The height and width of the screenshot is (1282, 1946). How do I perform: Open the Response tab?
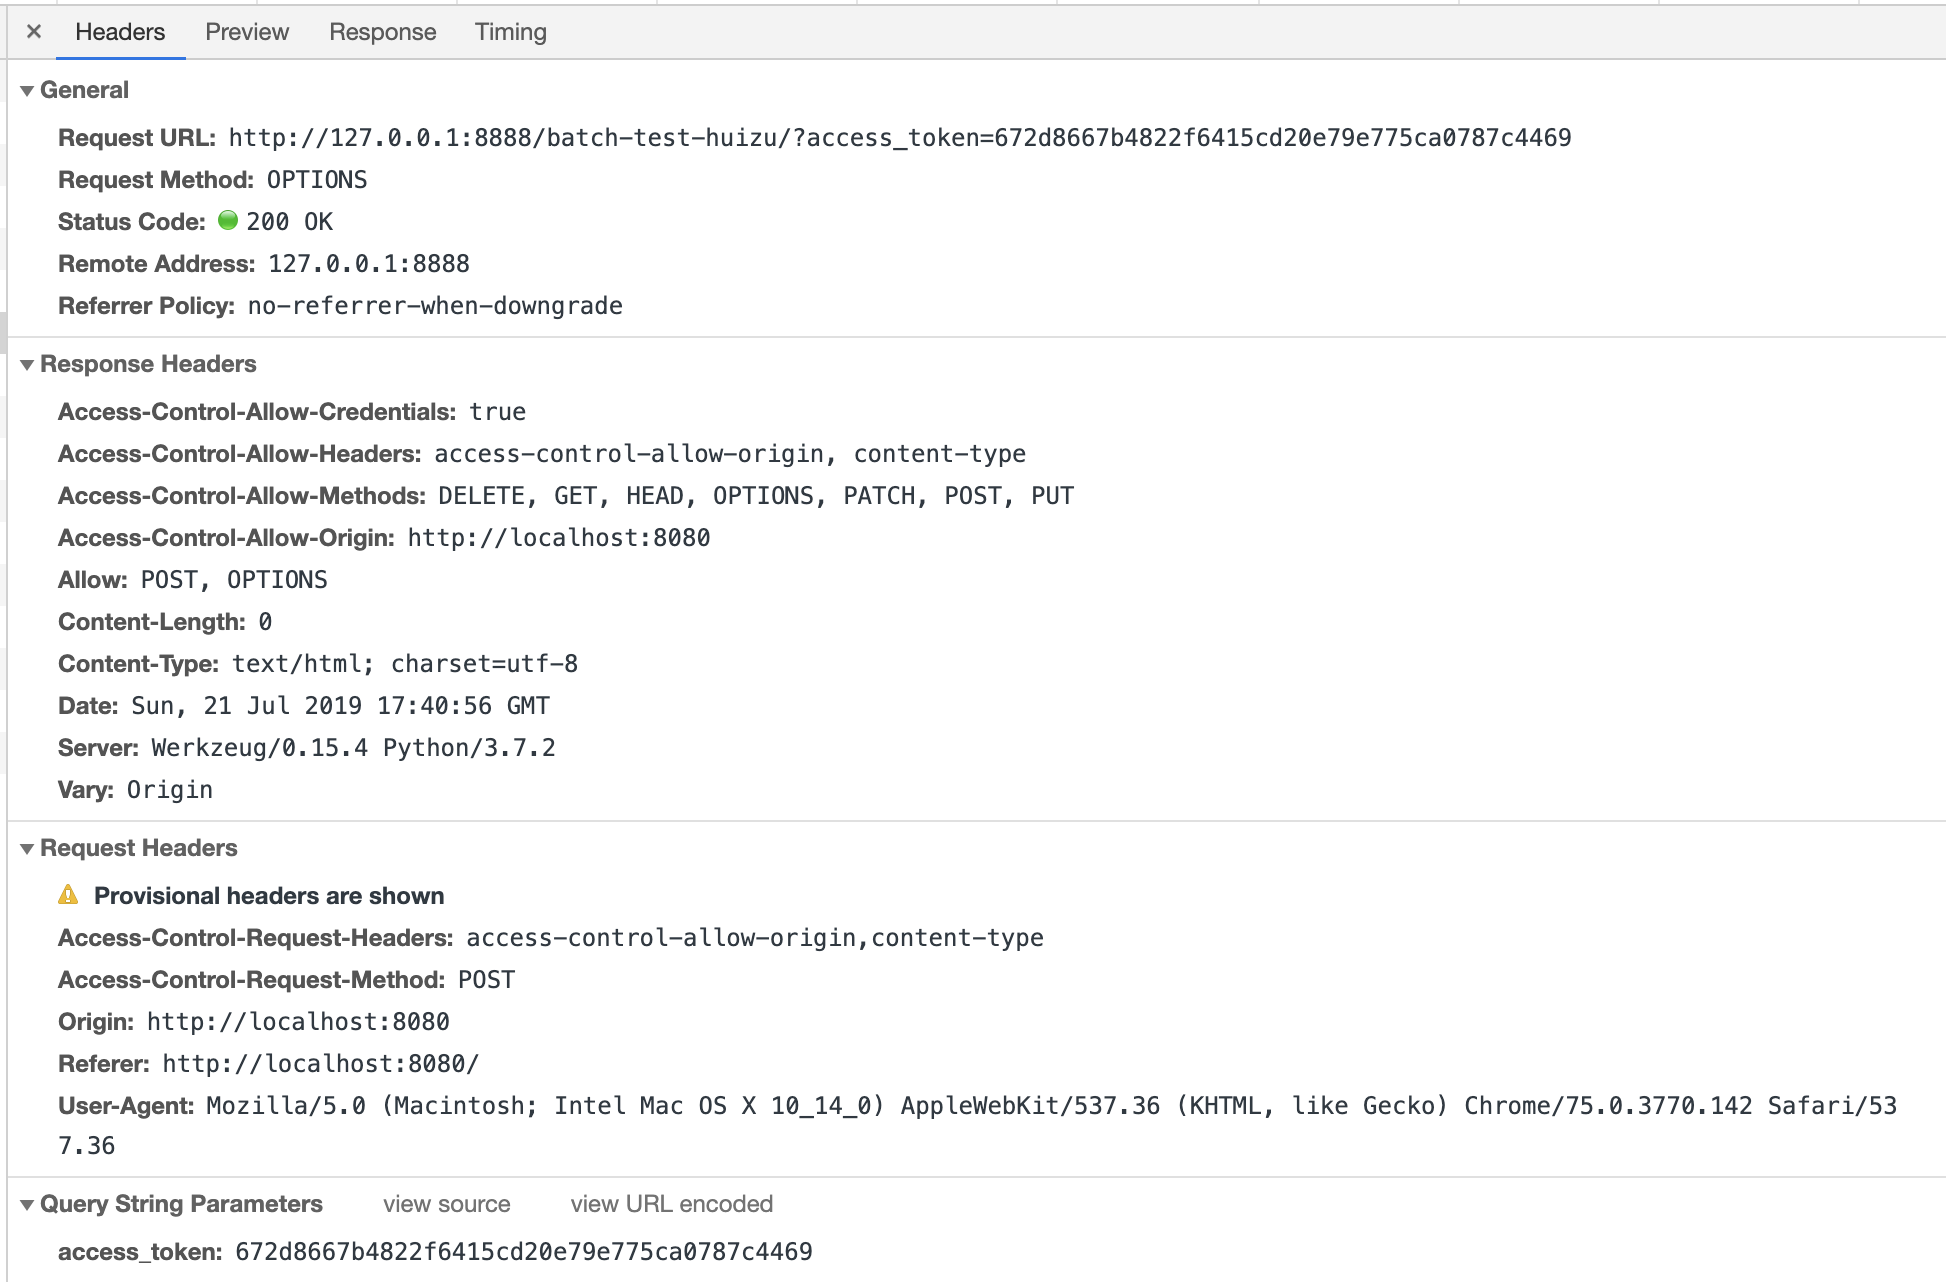[382, 32]
